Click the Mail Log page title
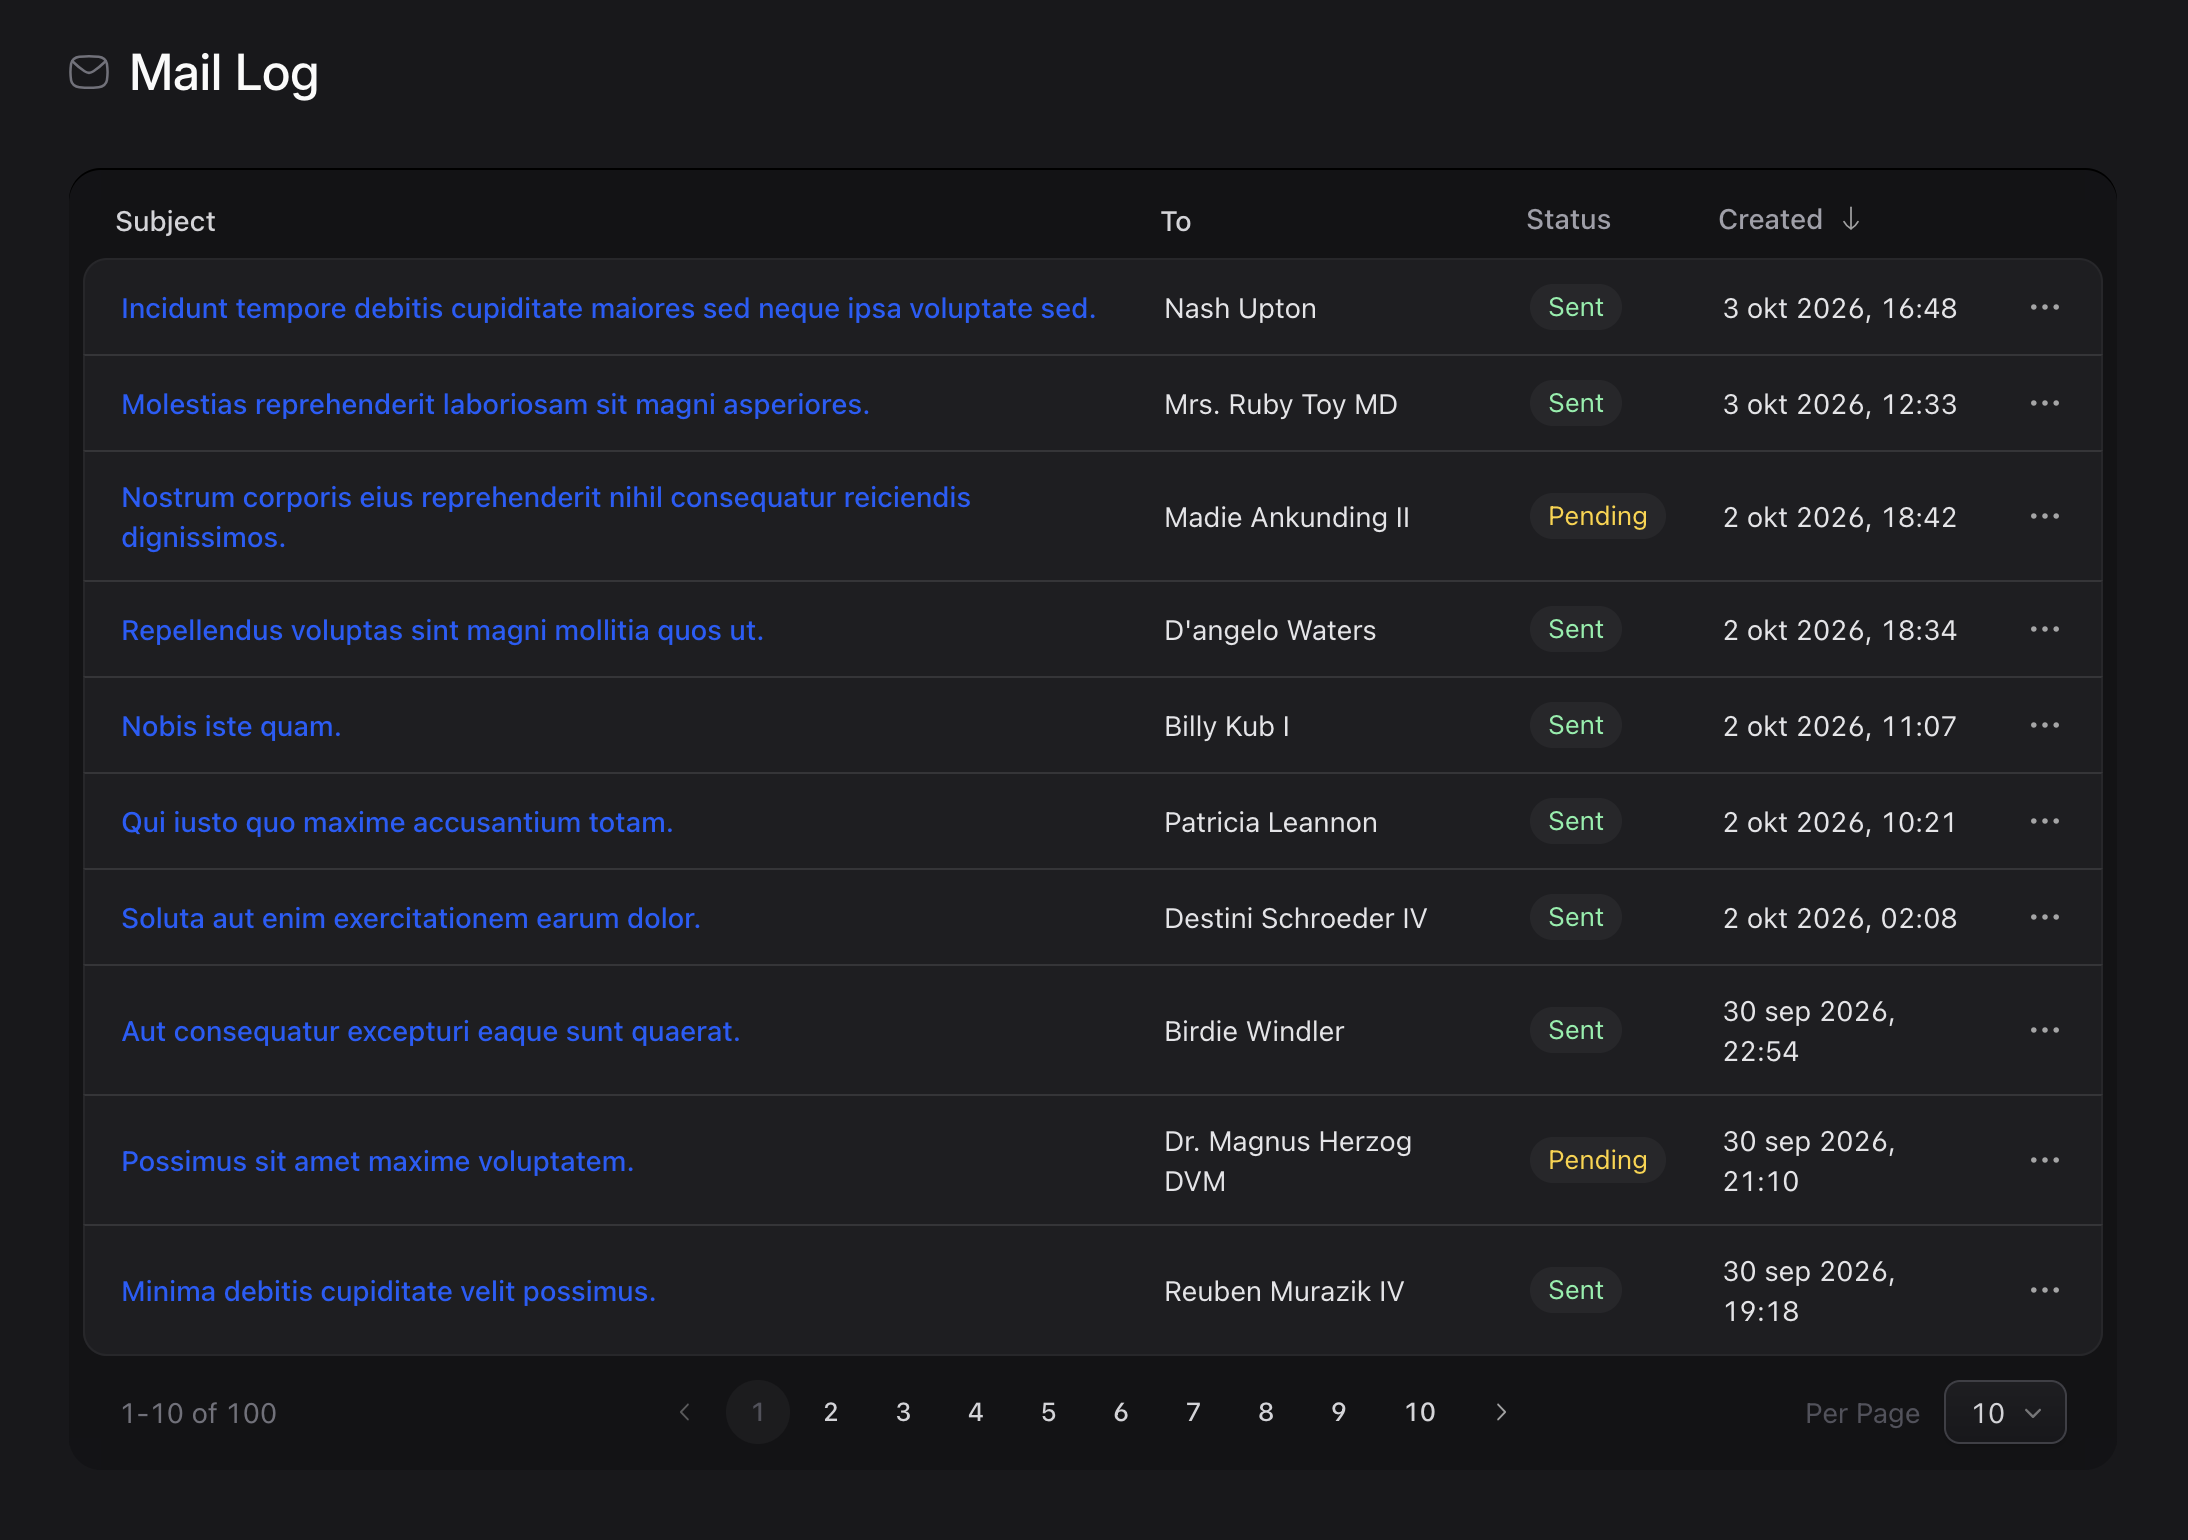This screenshot has height=1540, width=2188. point(224,73)
